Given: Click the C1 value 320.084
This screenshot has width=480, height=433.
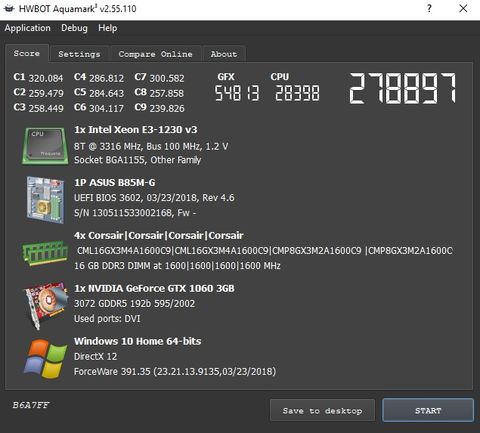Looking at the screenshot, I should [x=46, y=78].
